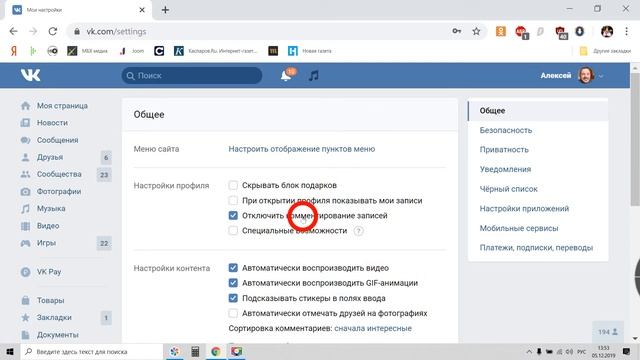Viewport: 640px width, 360px height.
Task: Enable 'Специальные возможности' checkbox
Action: pyautogui.click(x=233, y=231)
